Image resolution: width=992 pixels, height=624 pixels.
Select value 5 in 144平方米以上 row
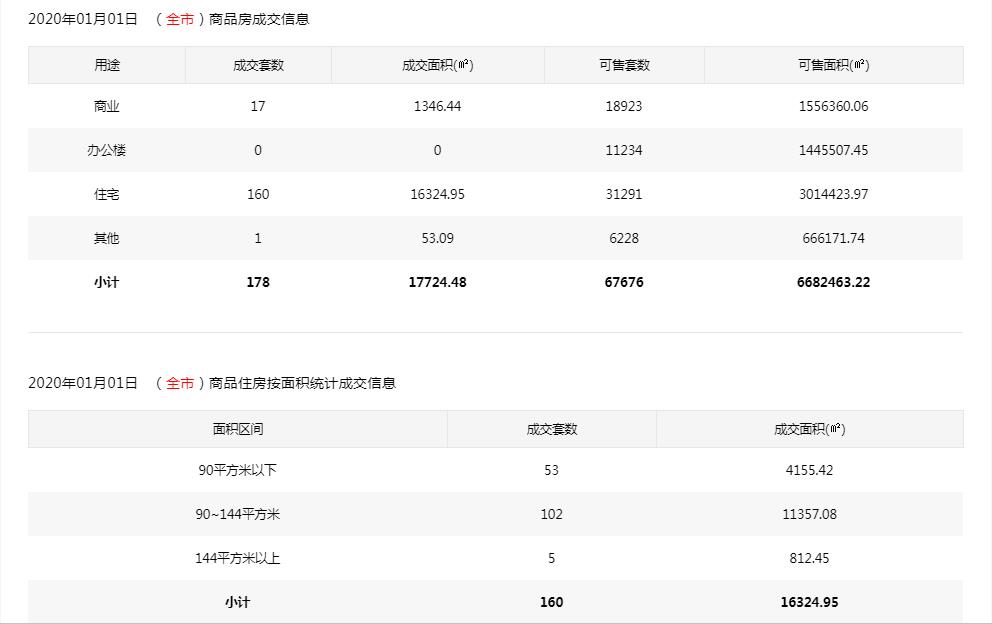552,558
